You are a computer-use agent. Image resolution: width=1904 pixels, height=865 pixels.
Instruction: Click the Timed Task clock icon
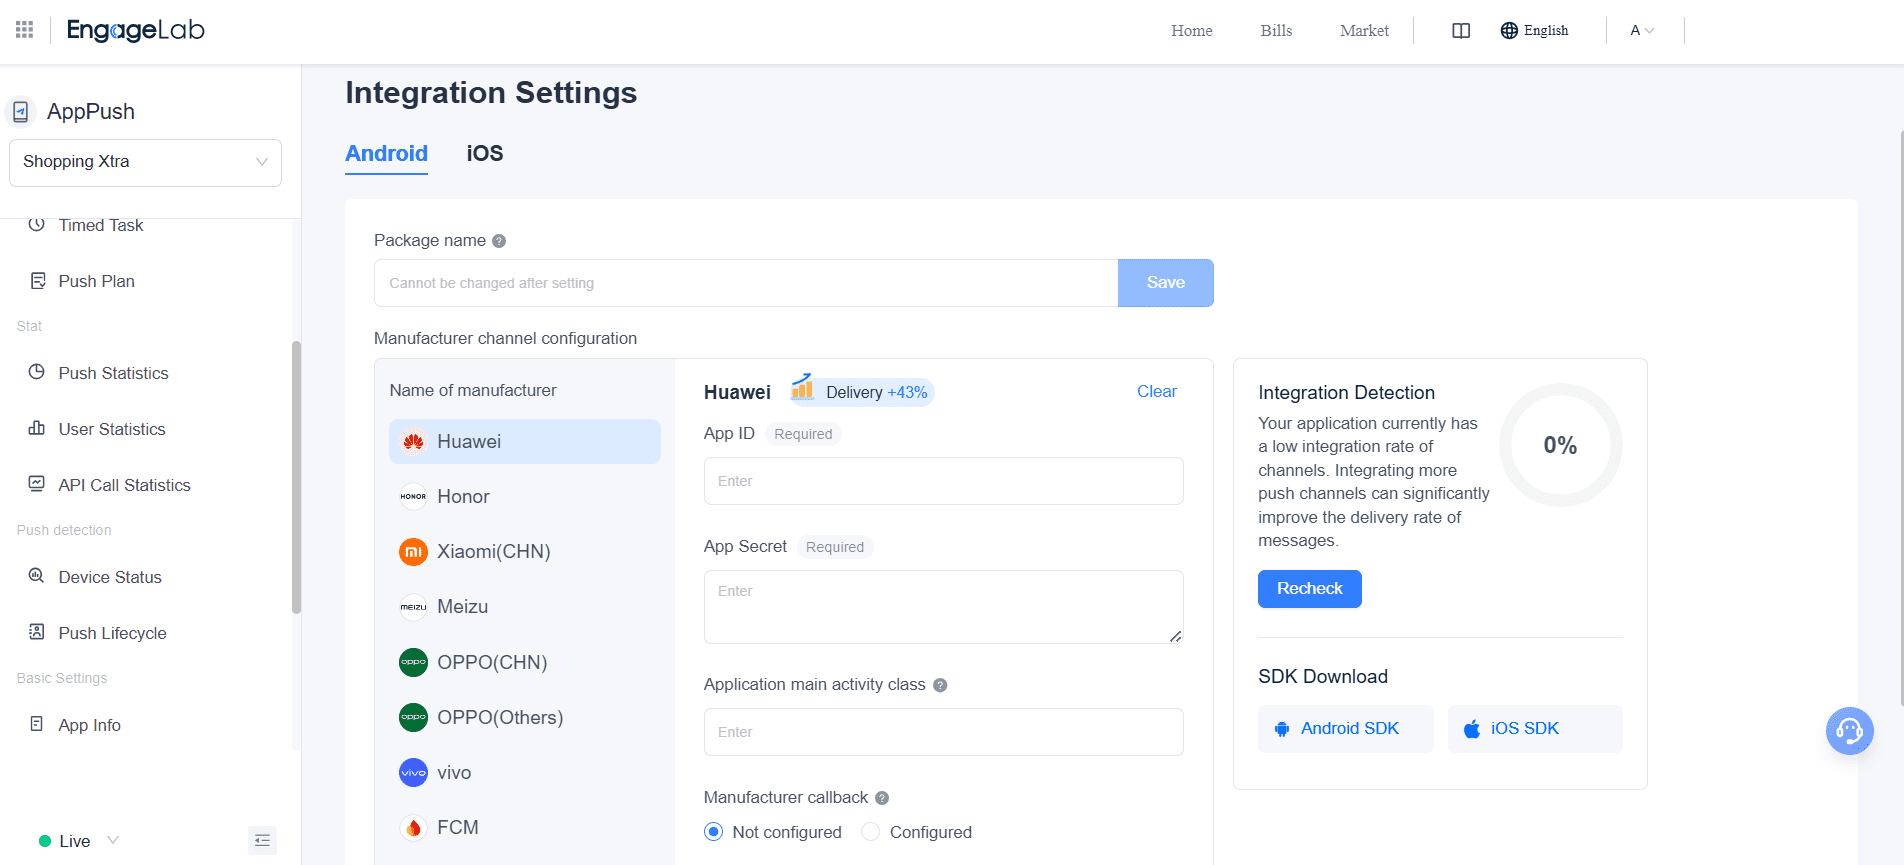pyautogui.click(x=37, y=224)
